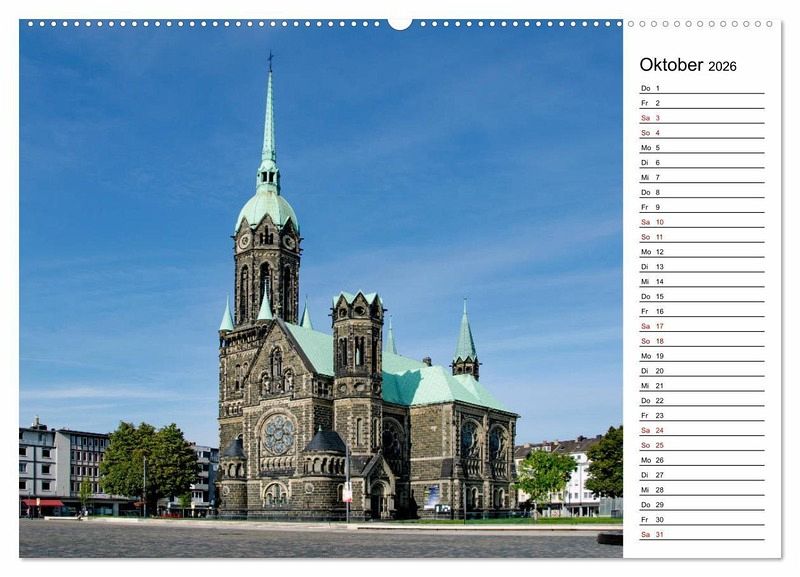The width and height of the screenshot is (800, 577).
Task: Click the round rose window on church
Action: (278, 434)
